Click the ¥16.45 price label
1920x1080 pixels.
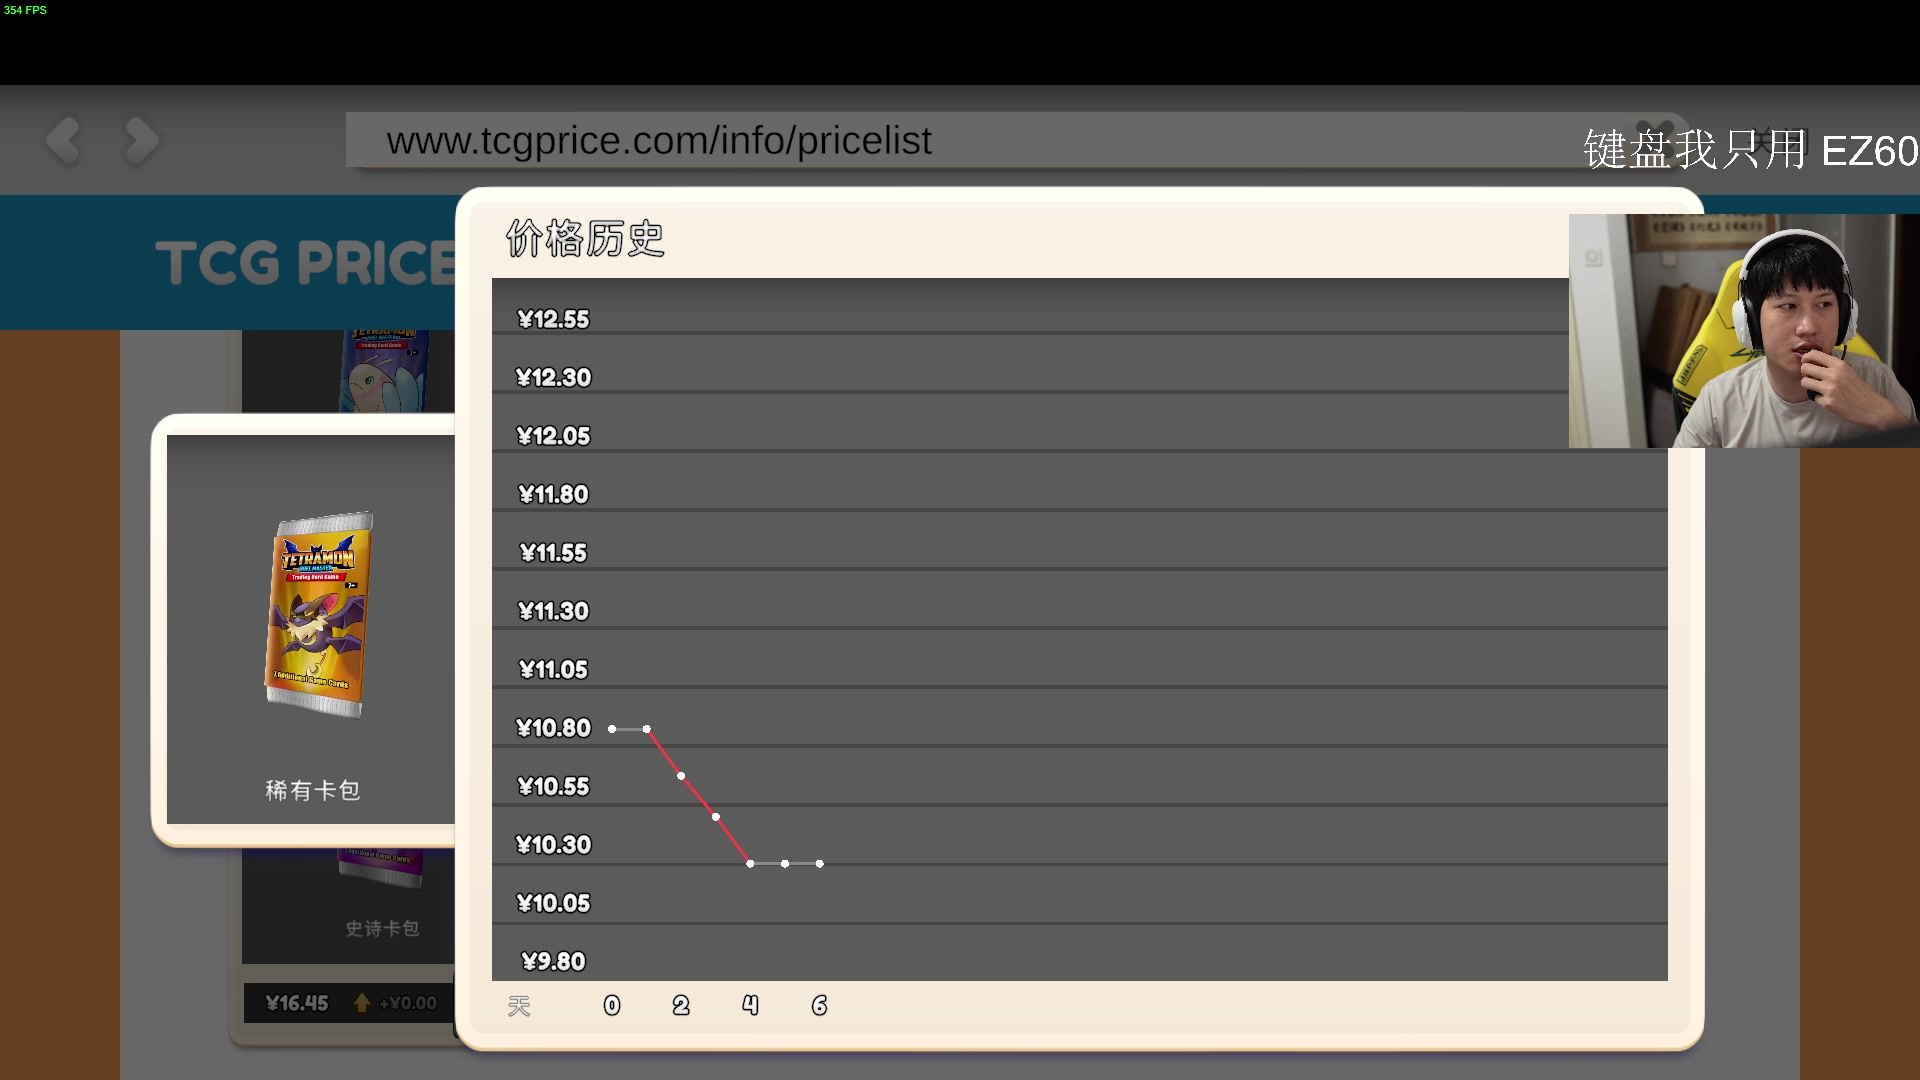[297, 1003]
